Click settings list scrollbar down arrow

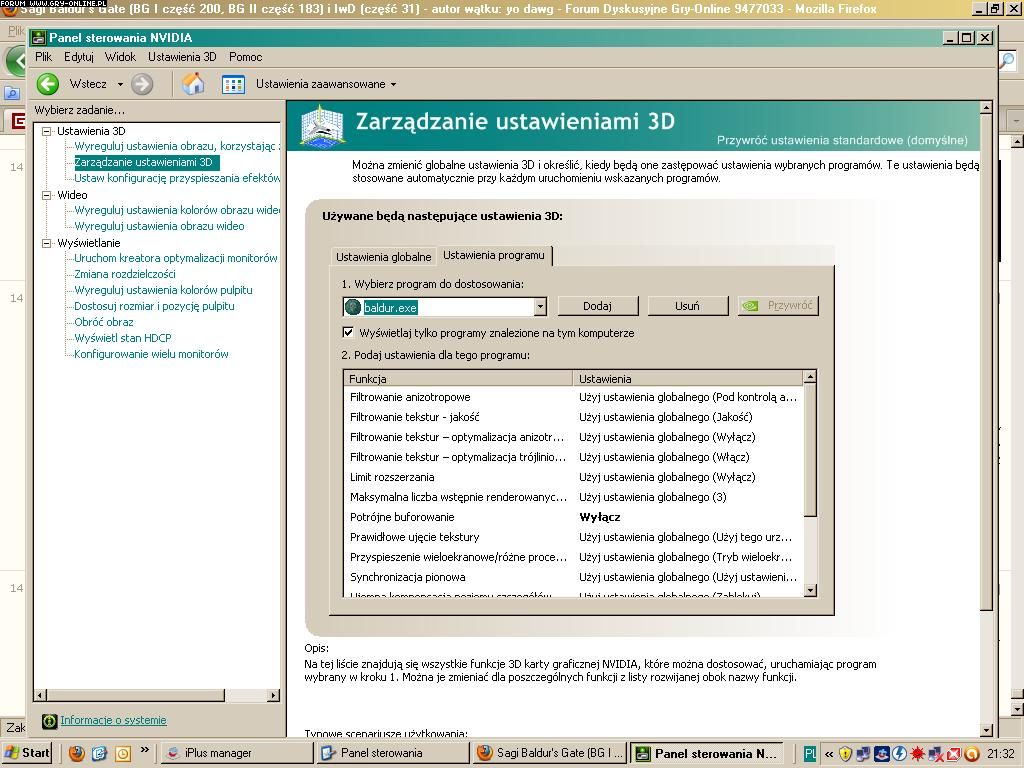tap(810, 590)
